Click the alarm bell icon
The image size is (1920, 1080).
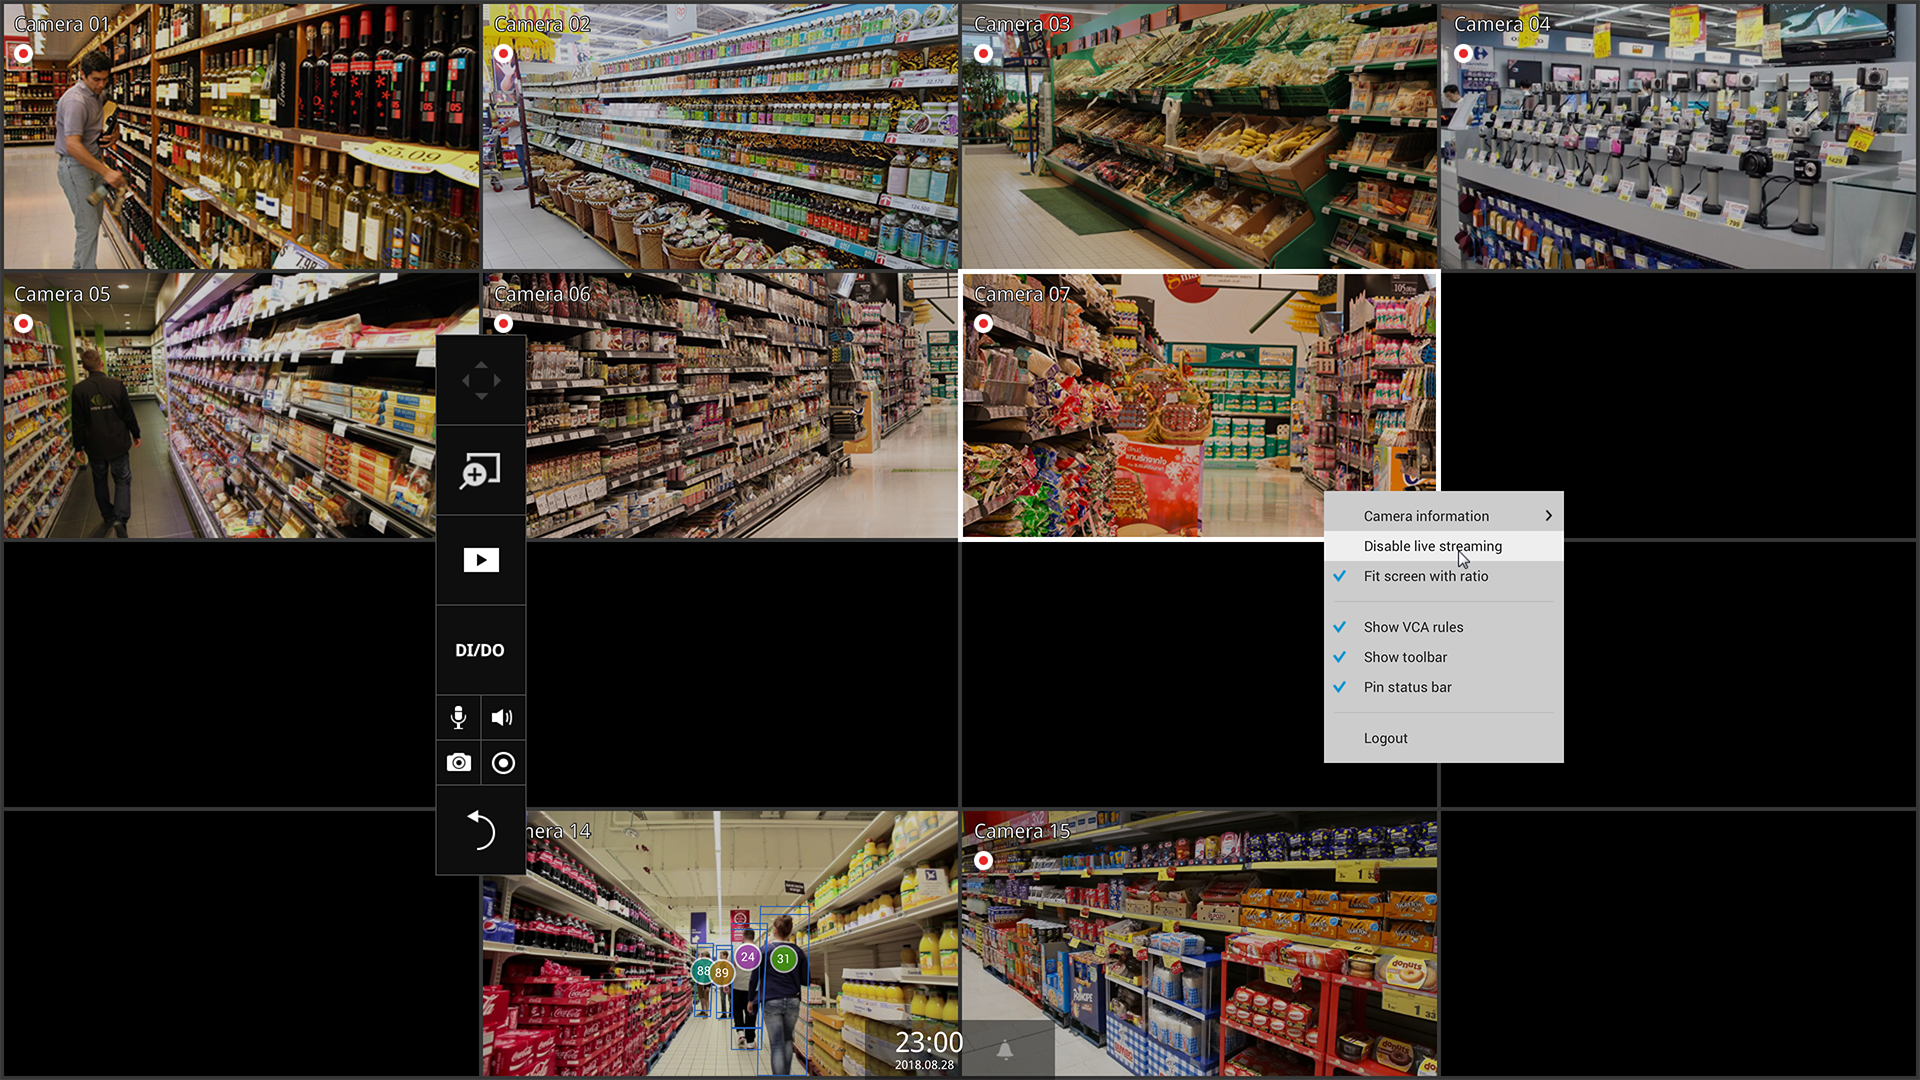click(x=1005, y=1049)
